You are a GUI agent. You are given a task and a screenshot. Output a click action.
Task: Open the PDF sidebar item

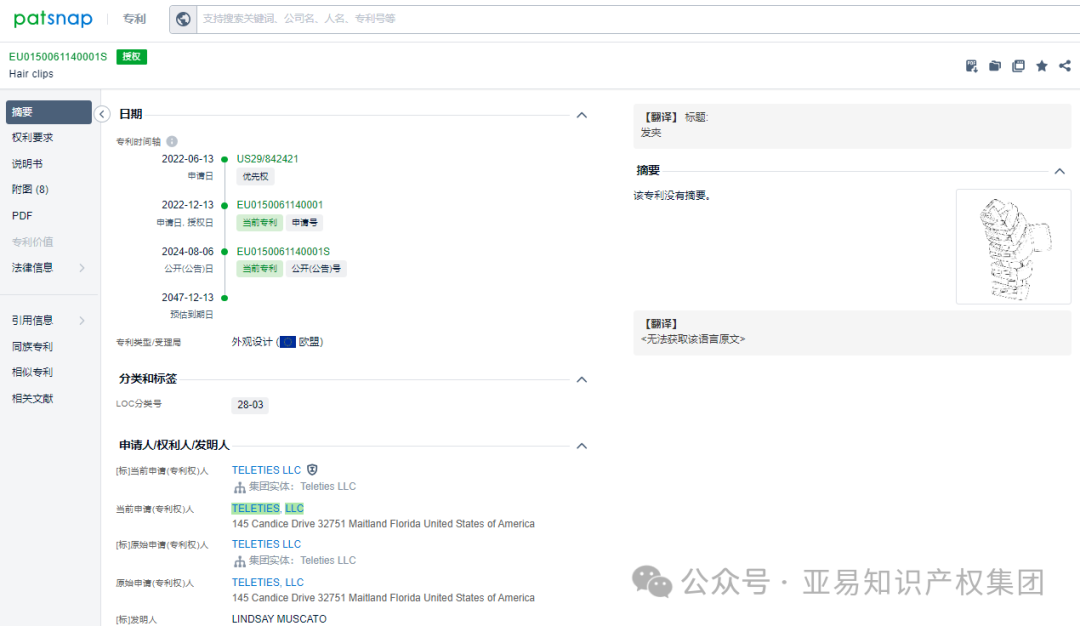(22, 216)
